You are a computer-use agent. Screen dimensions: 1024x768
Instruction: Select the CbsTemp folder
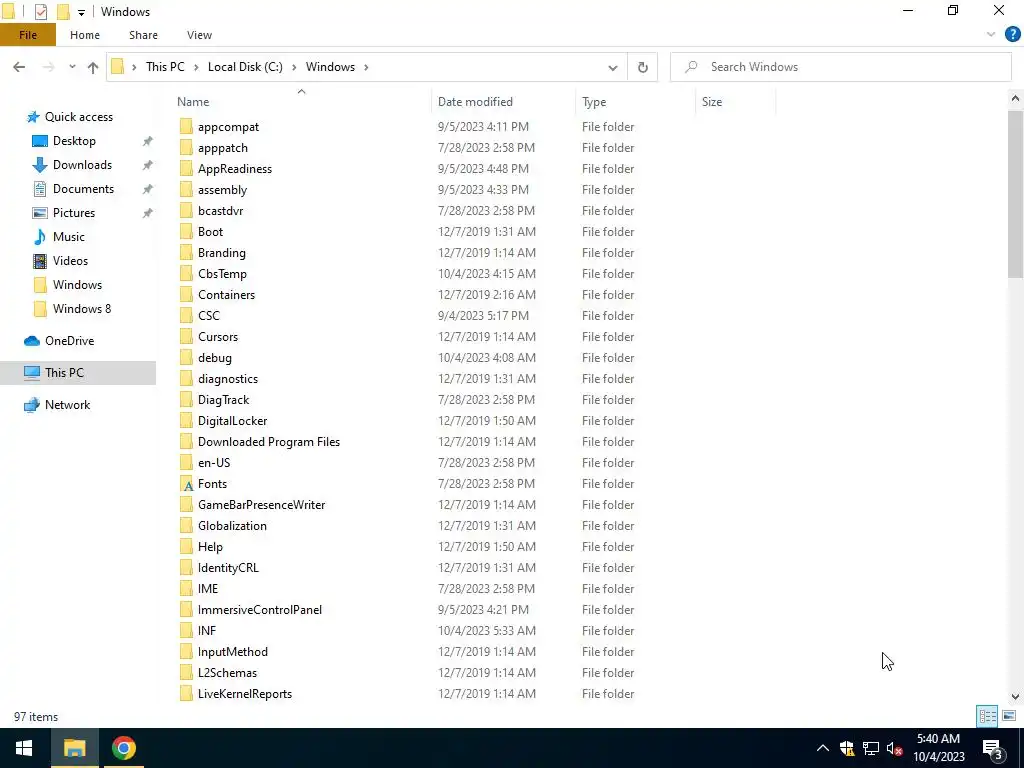pyautogui.click(x=222, y=274)
